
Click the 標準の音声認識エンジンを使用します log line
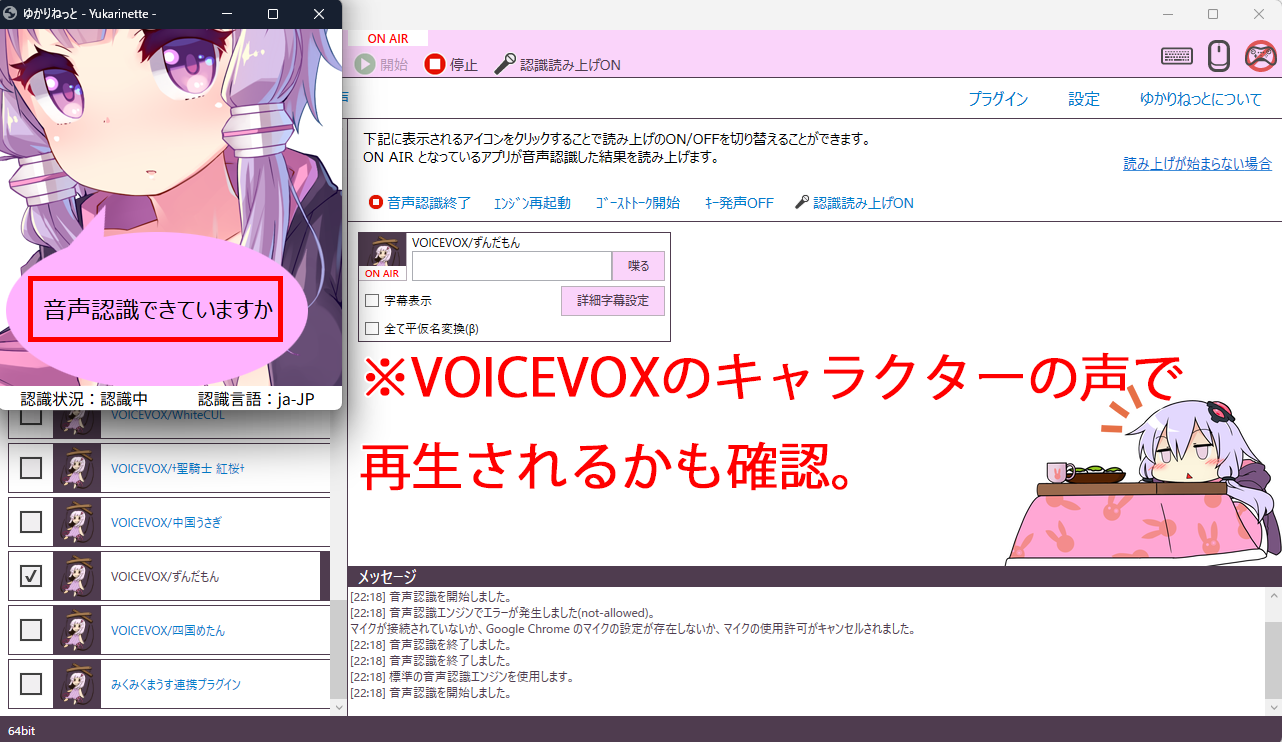click(x=462, y=677)
